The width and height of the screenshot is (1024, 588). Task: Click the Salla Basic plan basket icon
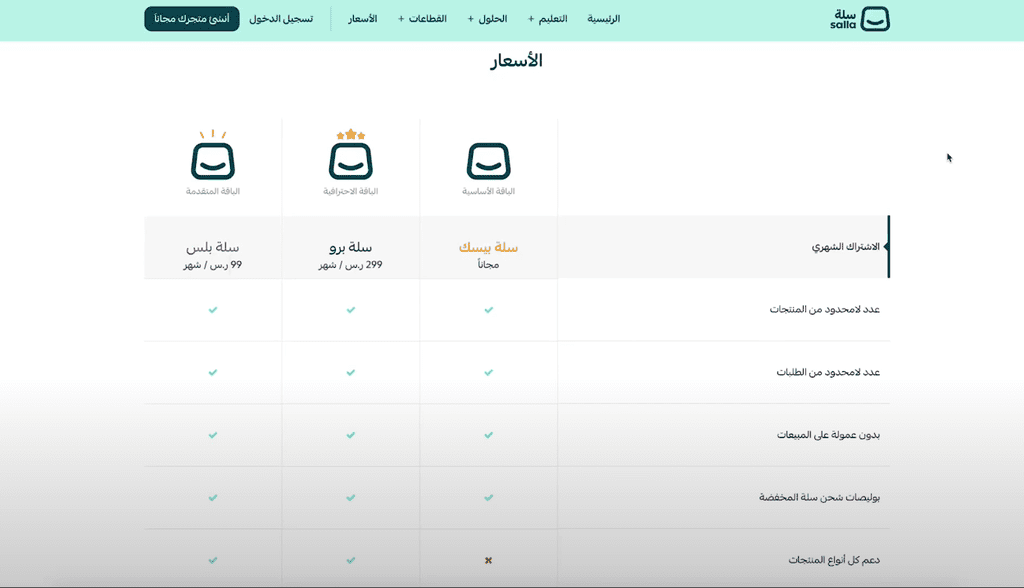coord(488,161)
